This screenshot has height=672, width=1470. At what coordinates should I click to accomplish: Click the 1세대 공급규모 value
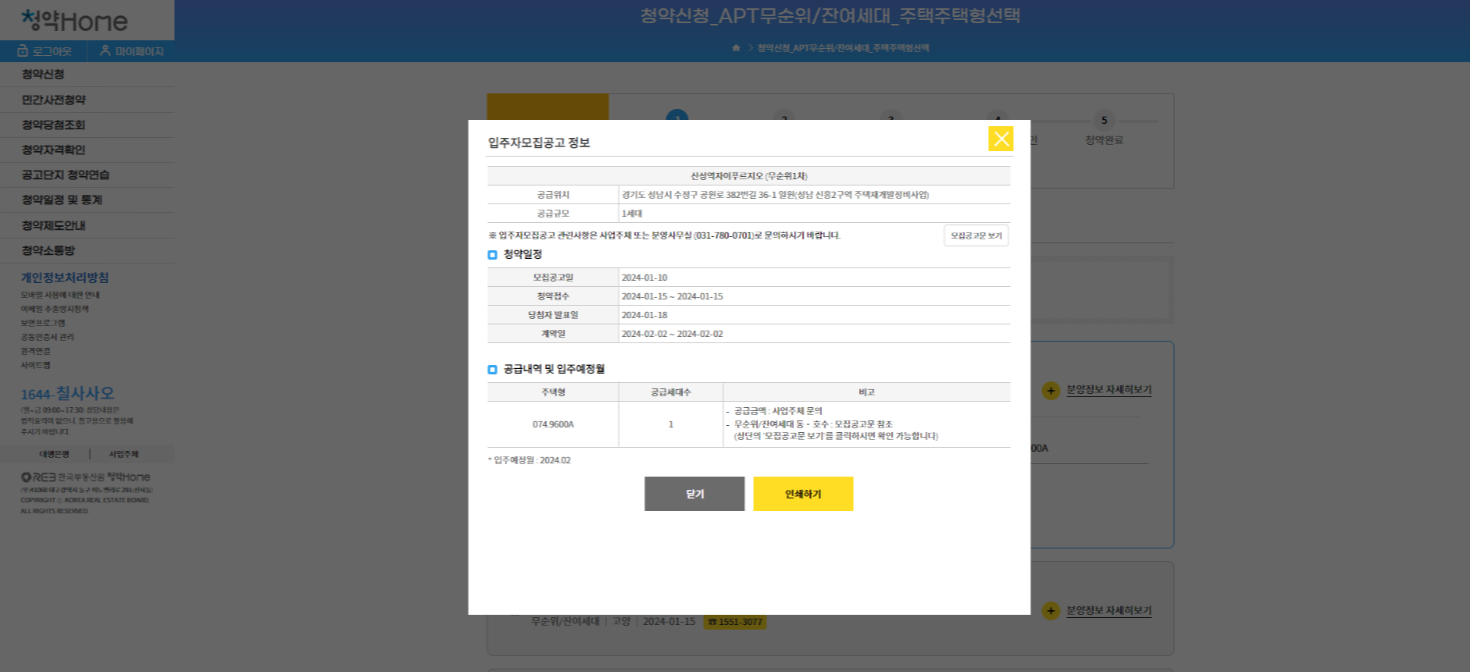pyautogui.click(x=631, y=214)
